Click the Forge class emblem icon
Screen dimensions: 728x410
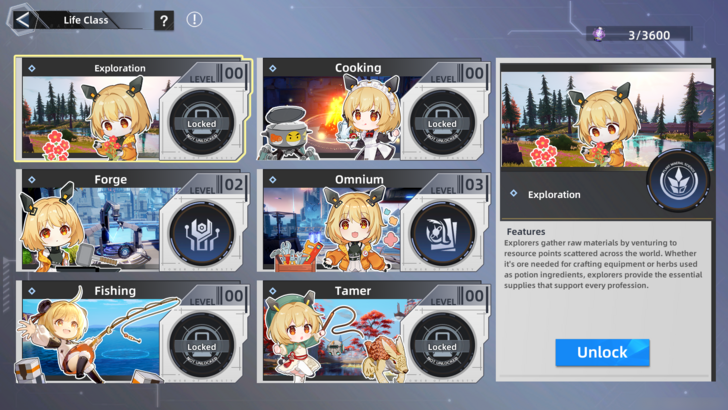point(202,234)
